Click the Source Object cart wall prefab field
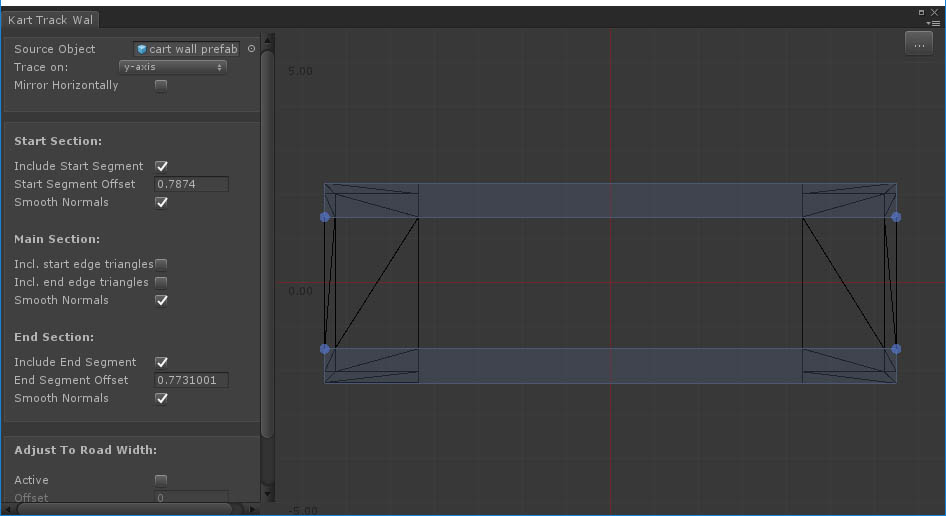Viewport: 946px width, 516px height. pos(186,49)
